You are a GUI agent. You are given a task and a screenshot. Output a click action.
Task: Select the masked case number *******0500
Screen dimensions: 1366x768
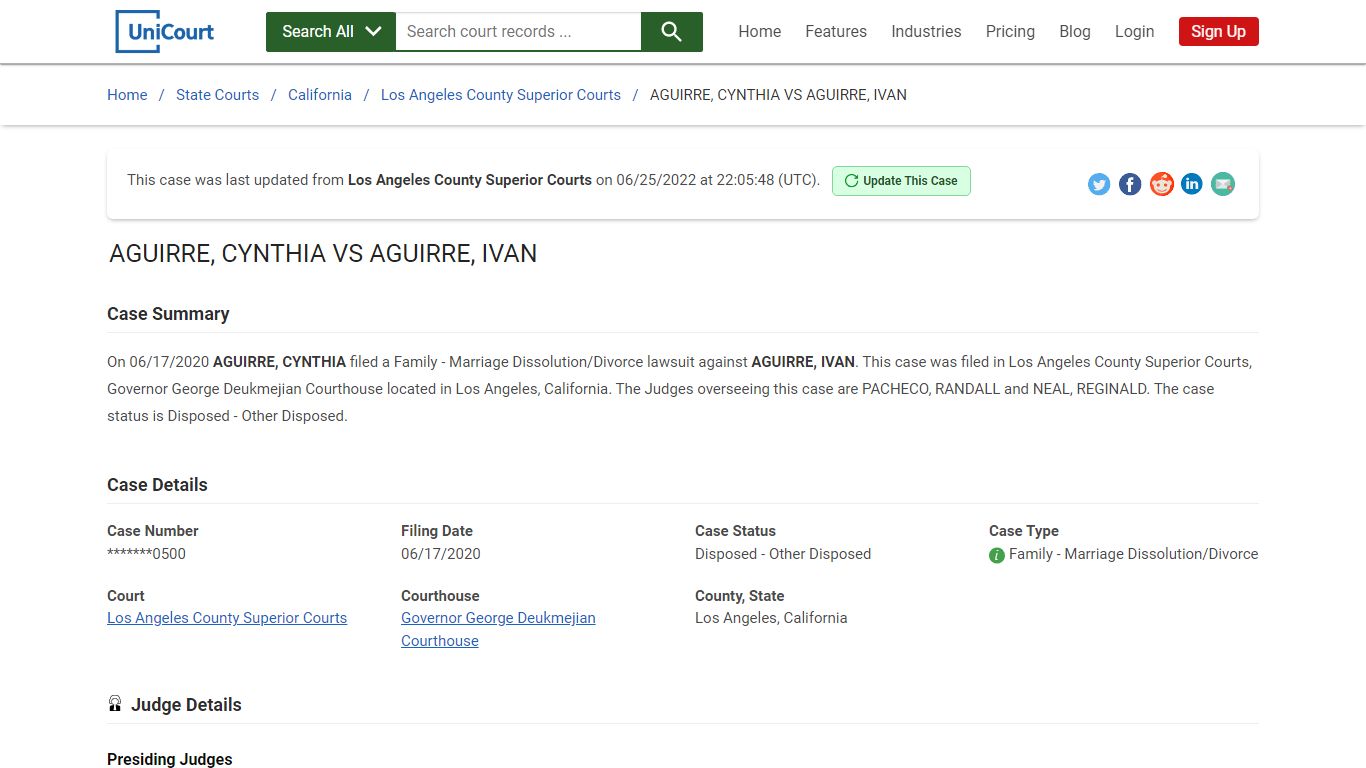[x=147, y=554]
